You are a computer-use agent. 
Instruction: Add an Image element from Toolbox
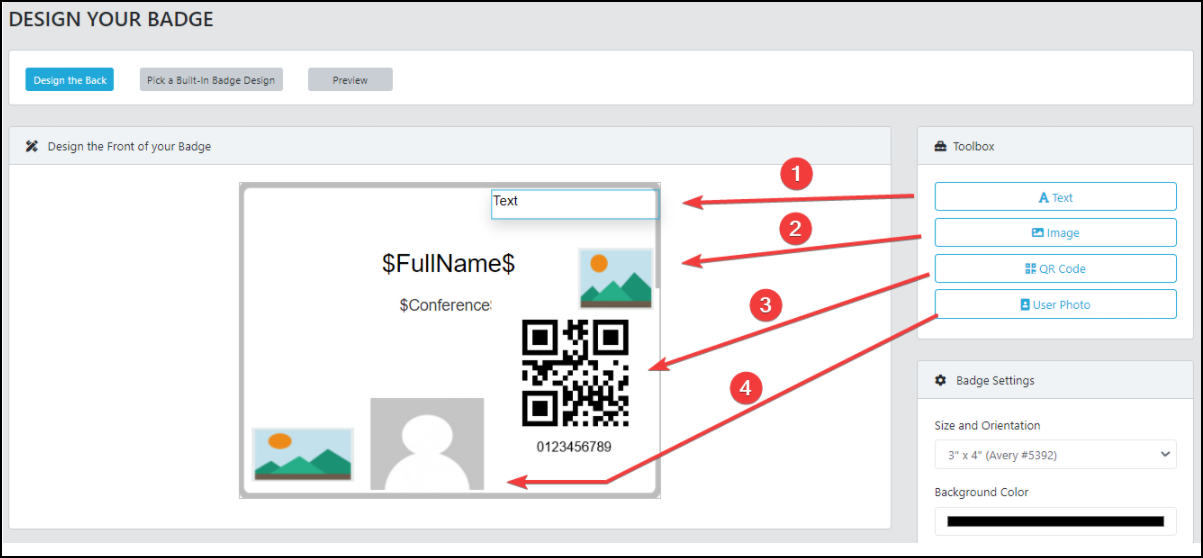(x=1055, y=233)
